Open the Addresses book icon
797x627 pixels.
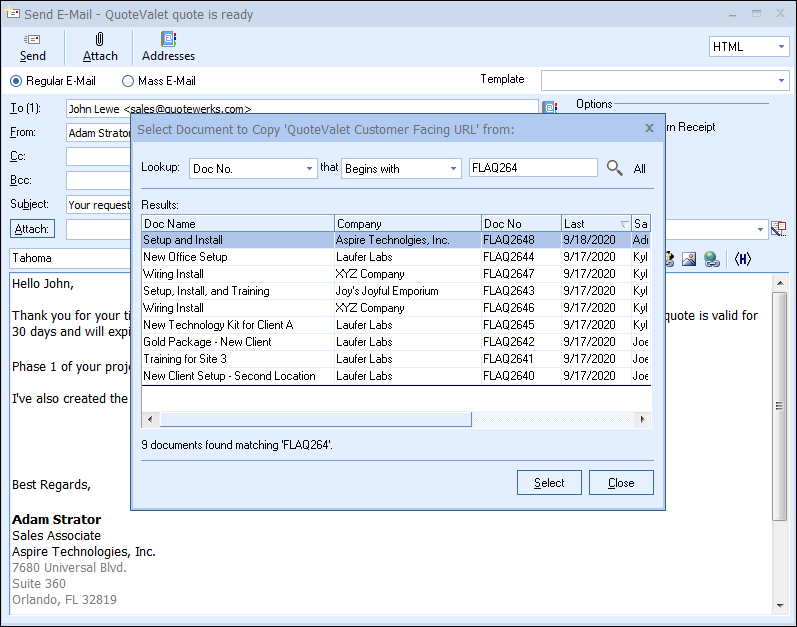click(x=168, y=39)
